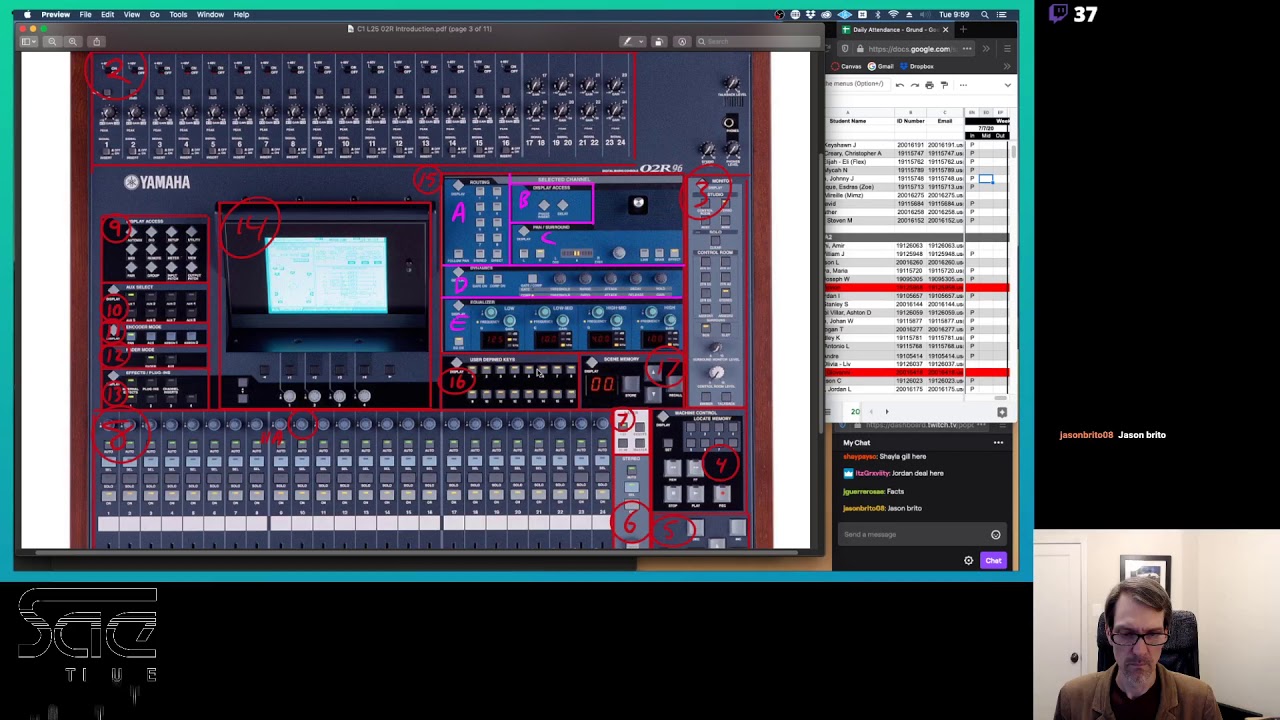The height and width of the screenshot is (720, 1280).
Task: Click the ID Number header cell
Action: [x=910, y=121]
